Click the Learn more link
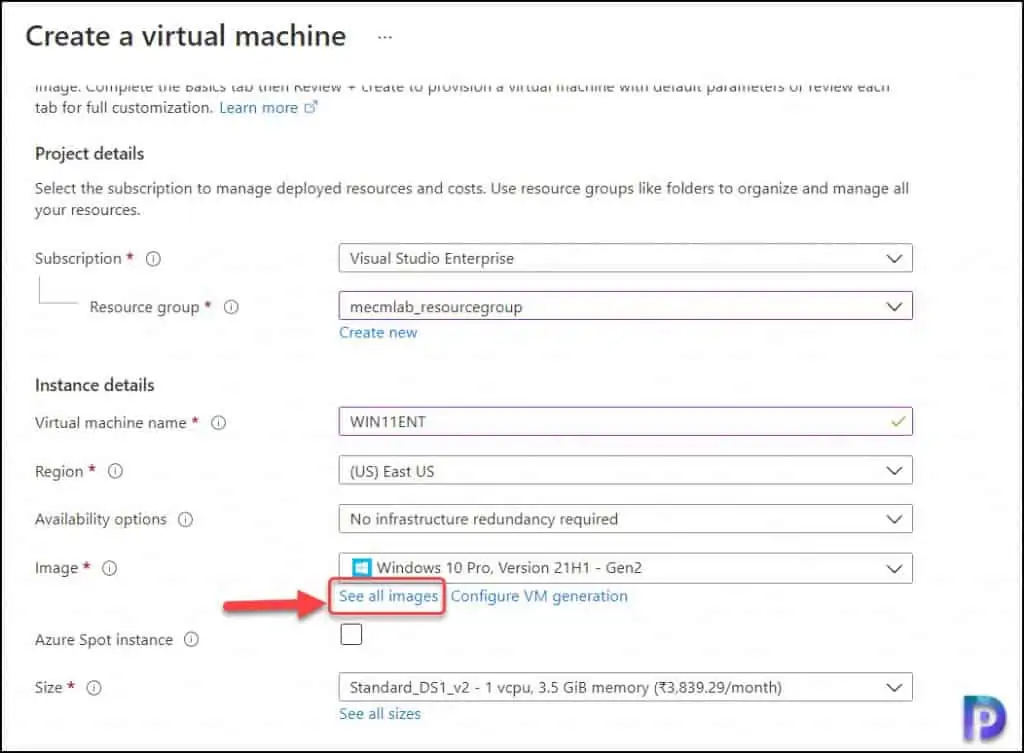This screenshot has height=753, width=1024. [259, 108]
